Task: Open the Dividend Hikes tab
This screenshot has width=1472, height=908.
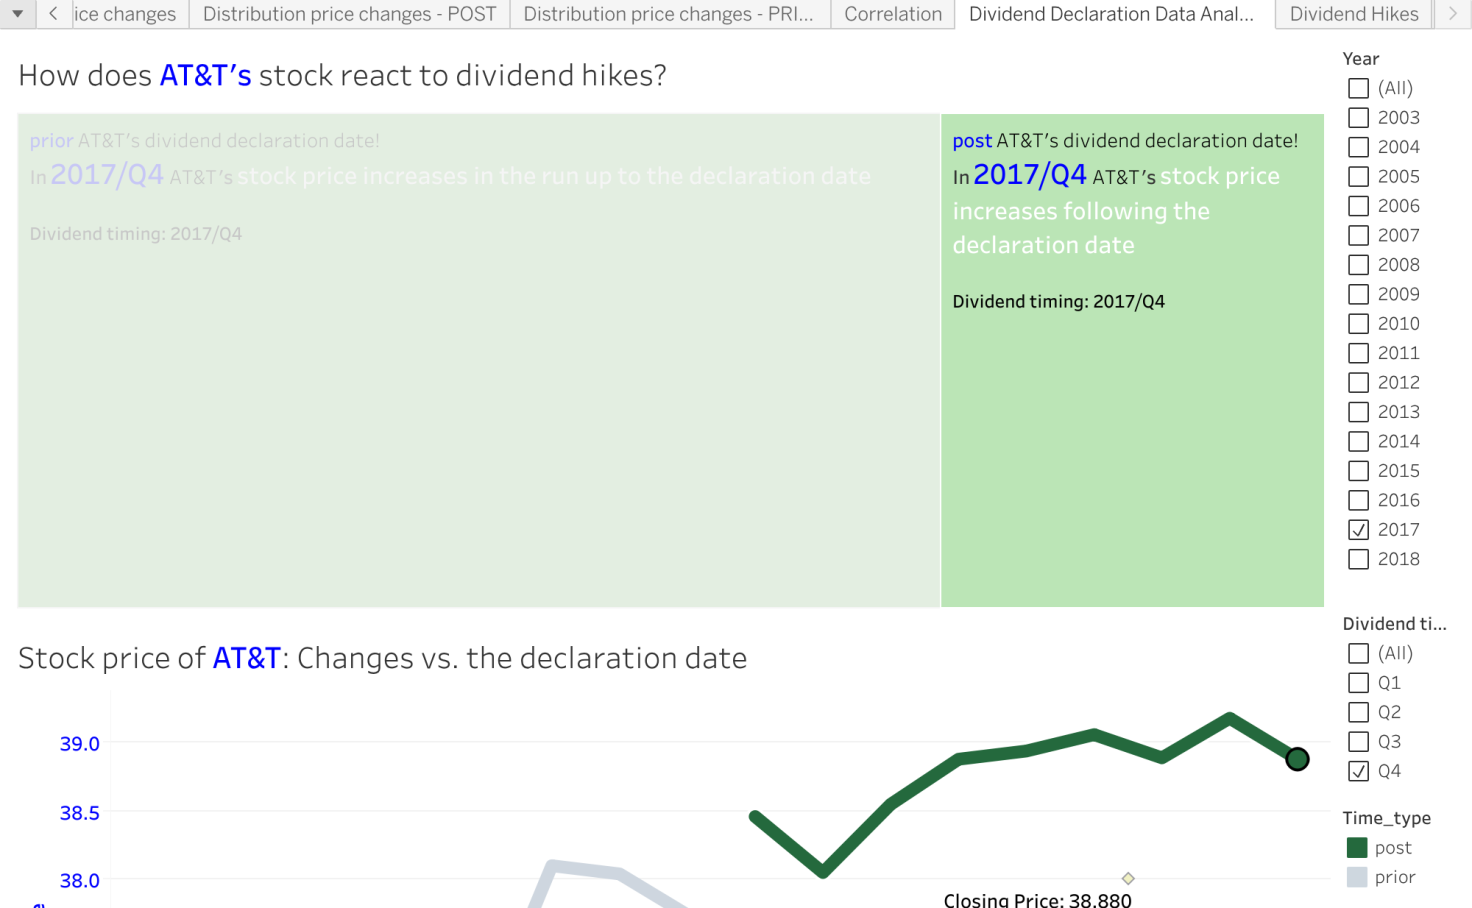Action: point(1354,14)
